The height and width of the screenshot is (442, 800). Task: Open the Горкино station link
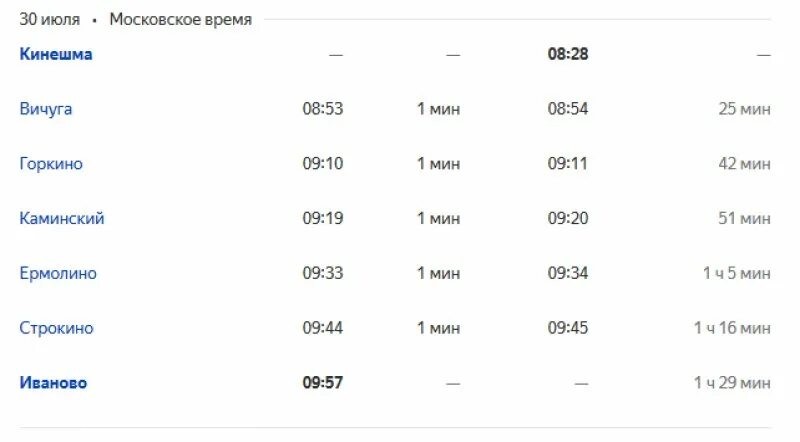click(x=51, y=163)
